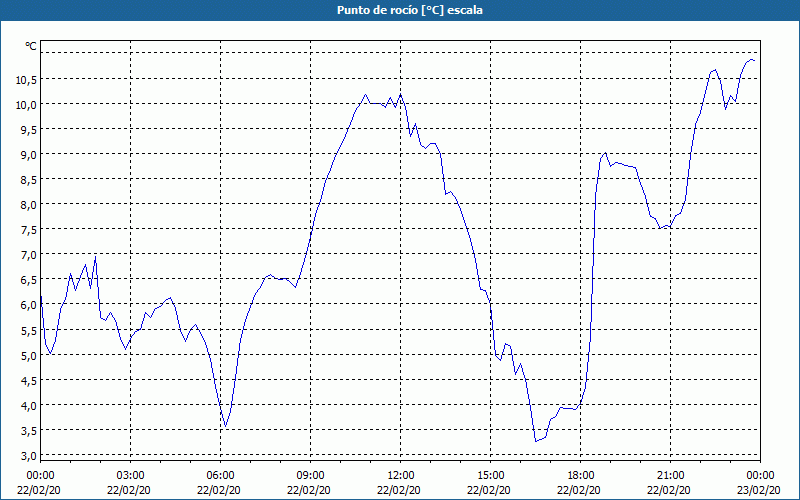Click the 00:00 time label dated 22/02/20

40,476
